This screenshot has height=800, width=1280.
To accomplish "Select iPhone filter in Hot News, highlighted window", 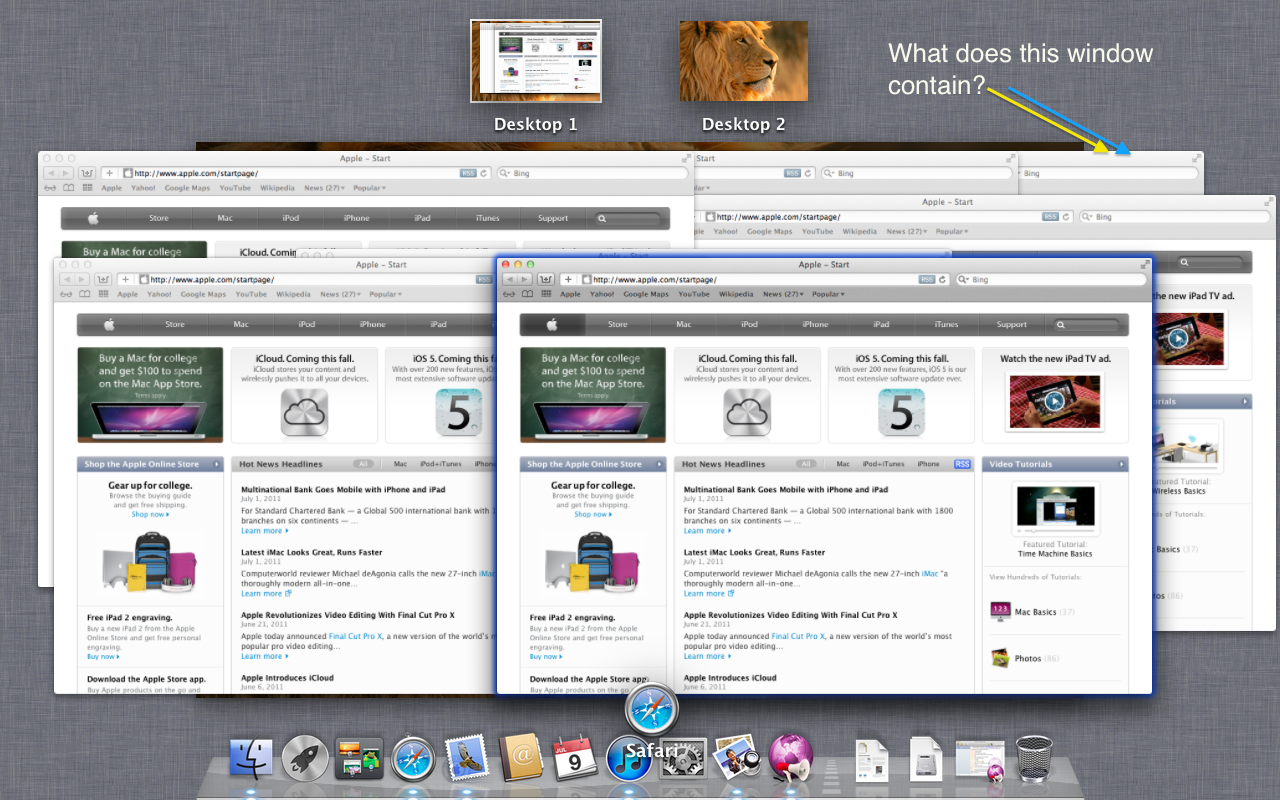I will click(929, 464).
